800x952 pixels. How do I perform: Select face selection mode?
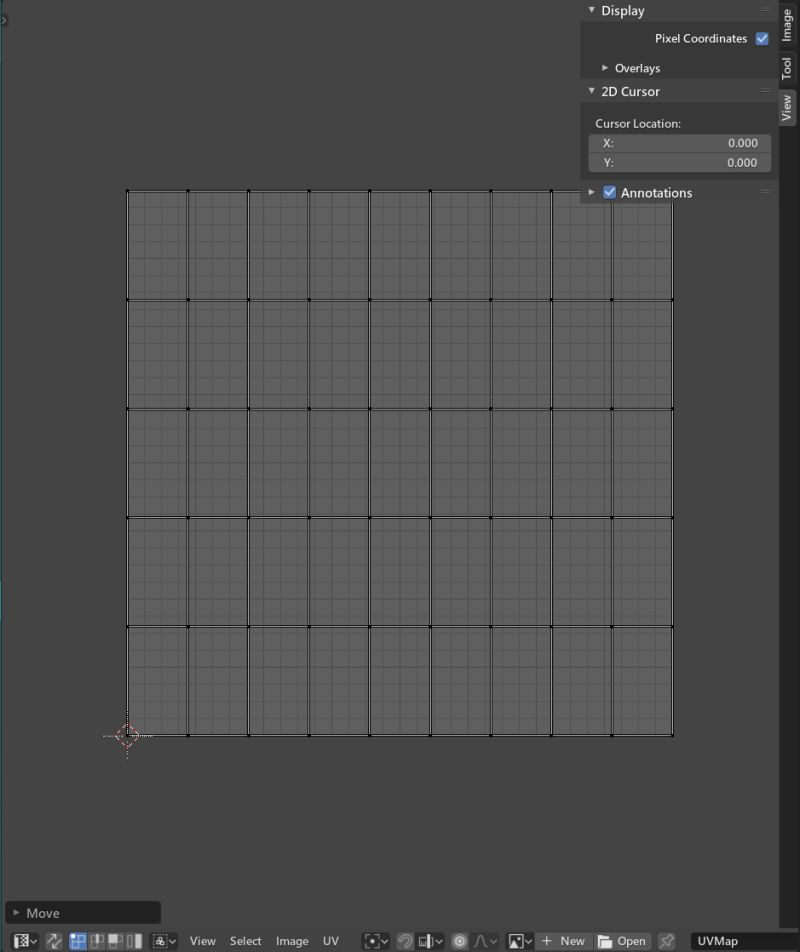pos(115,941)
